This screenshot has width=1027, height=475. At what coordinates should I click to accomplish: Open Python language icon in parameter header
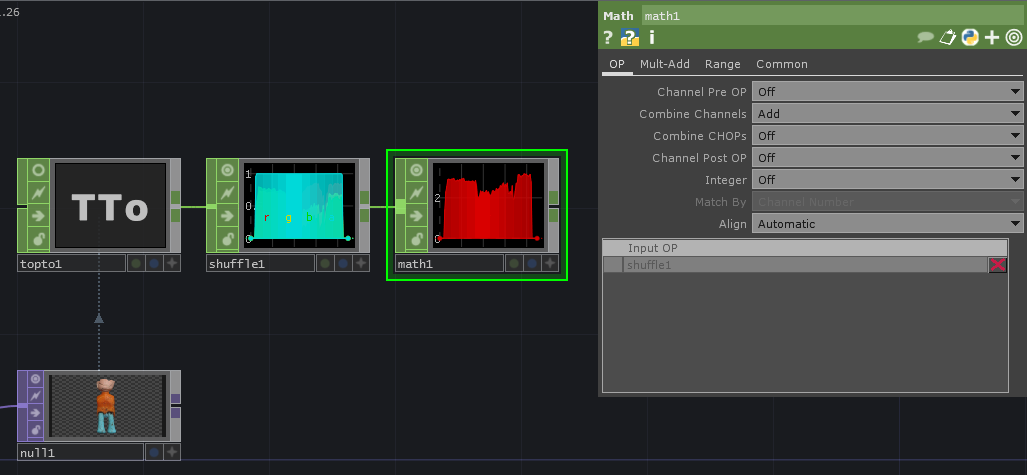click(970, 38)
